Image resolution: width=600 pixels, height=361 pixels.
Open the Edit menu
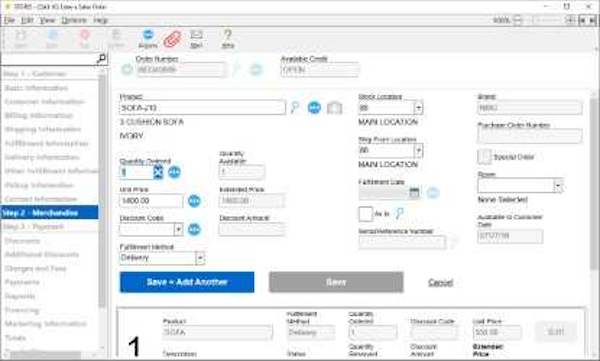[x=27, y=20]
